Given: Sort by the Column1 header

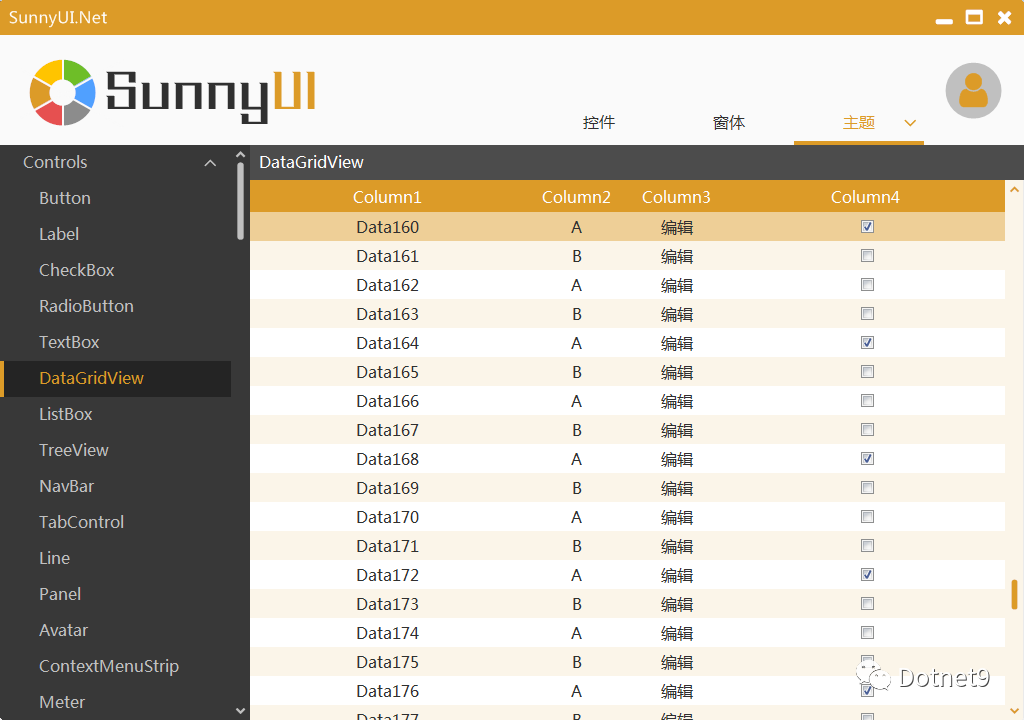Looking at the screenshot, I should 387,197.
